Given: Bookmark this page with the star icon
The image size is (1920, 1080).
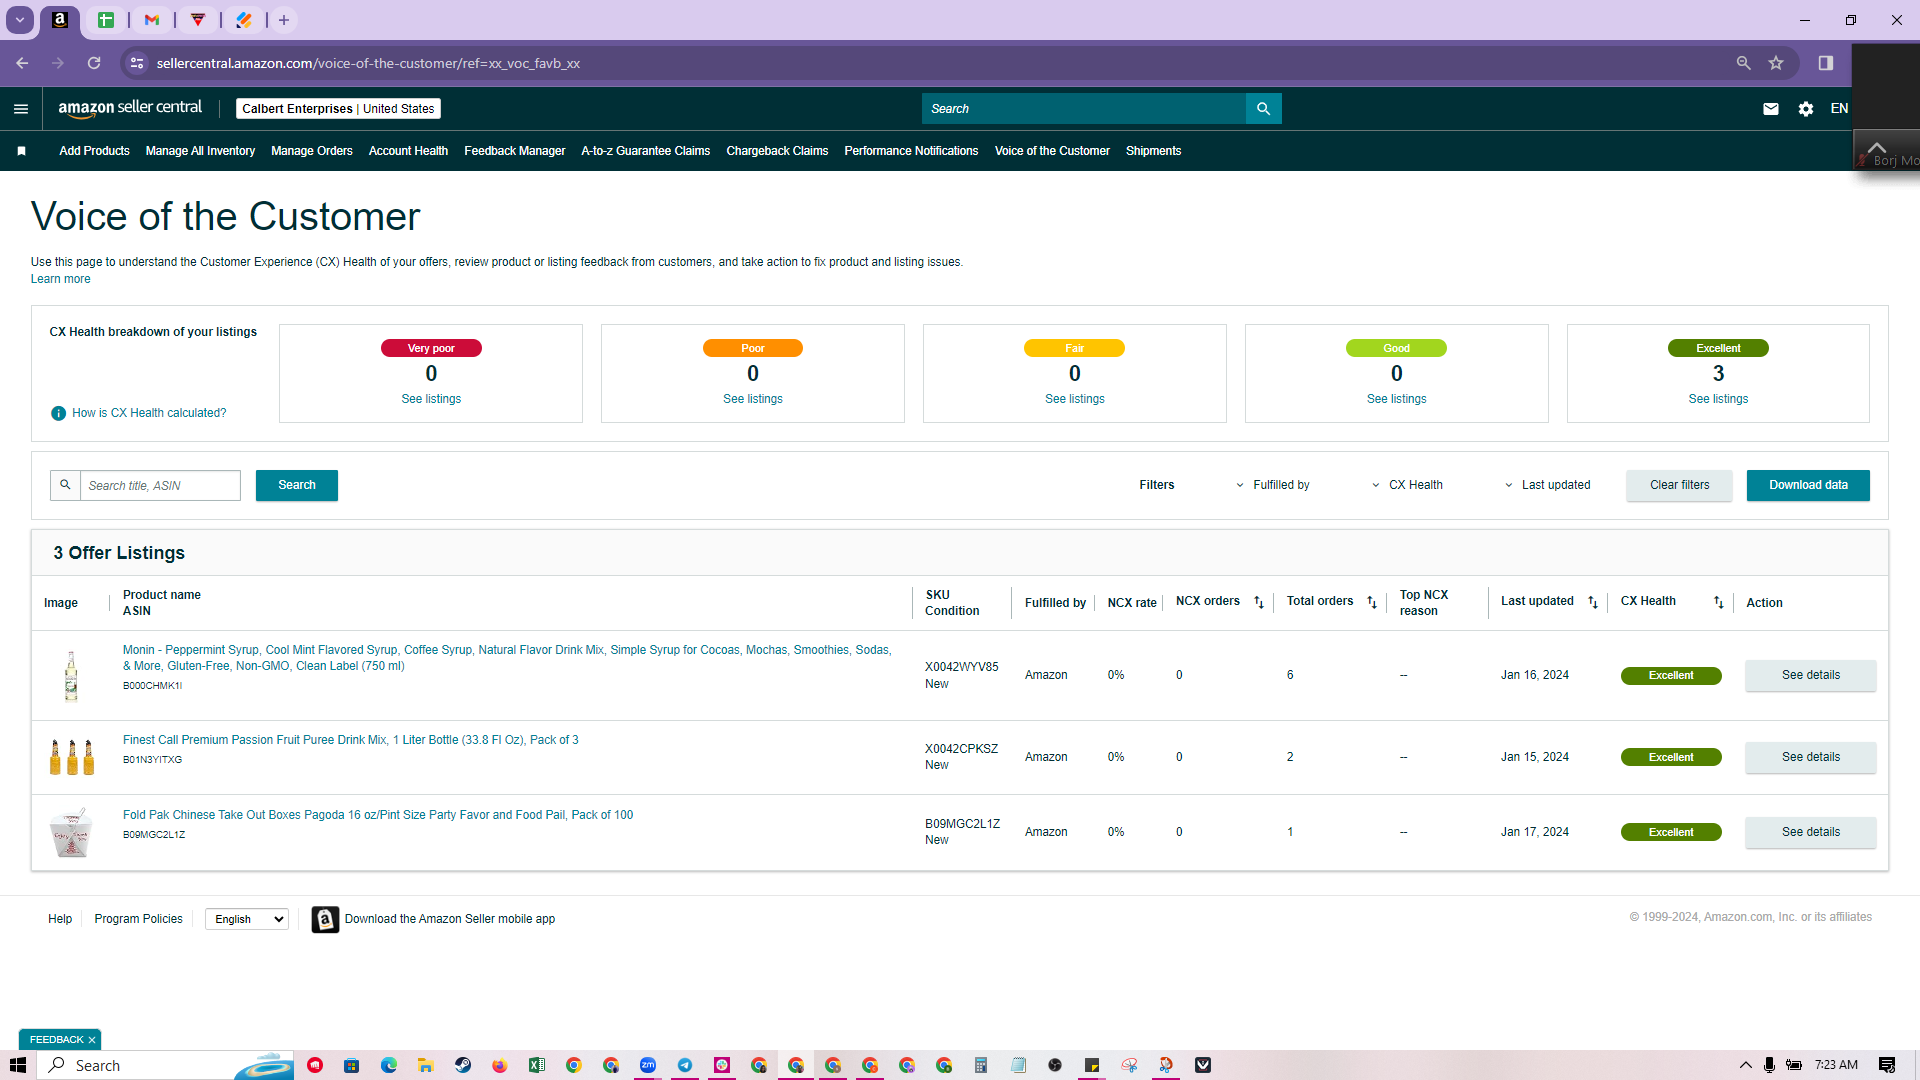Looking at the screenshot, I should pos(1776,63).
